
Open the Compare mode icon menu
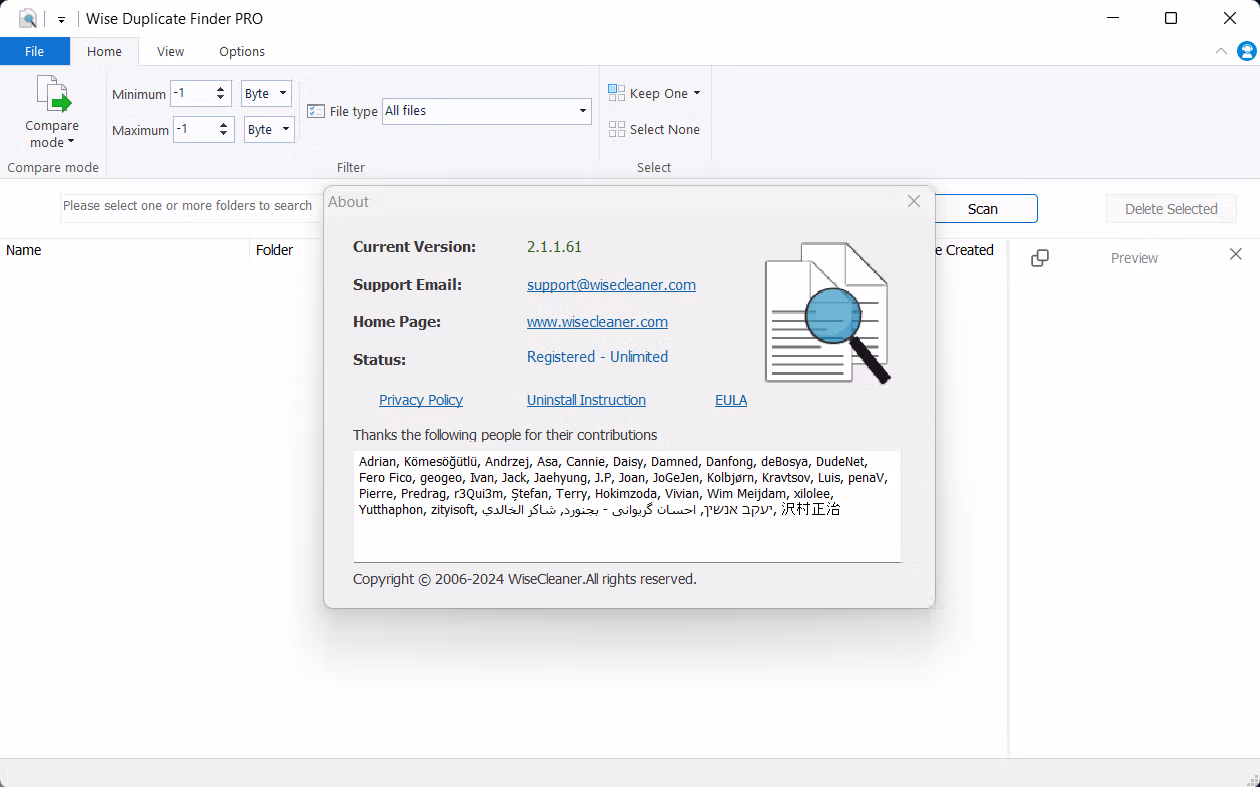[53, 94]
